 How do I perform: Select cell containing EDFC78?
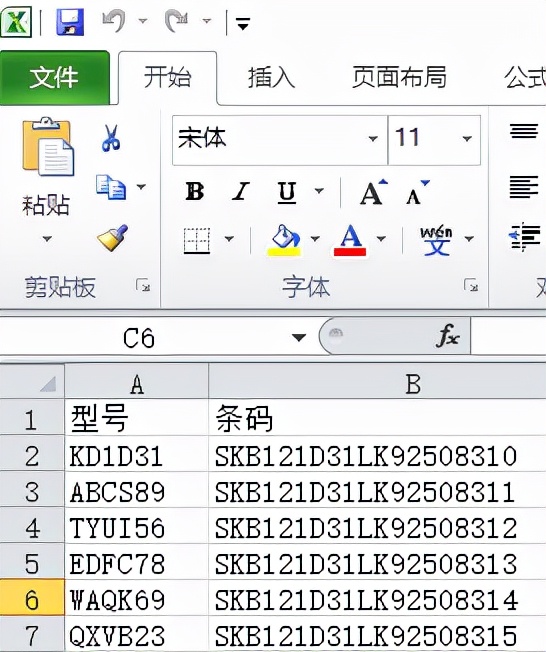coord(136,562)
